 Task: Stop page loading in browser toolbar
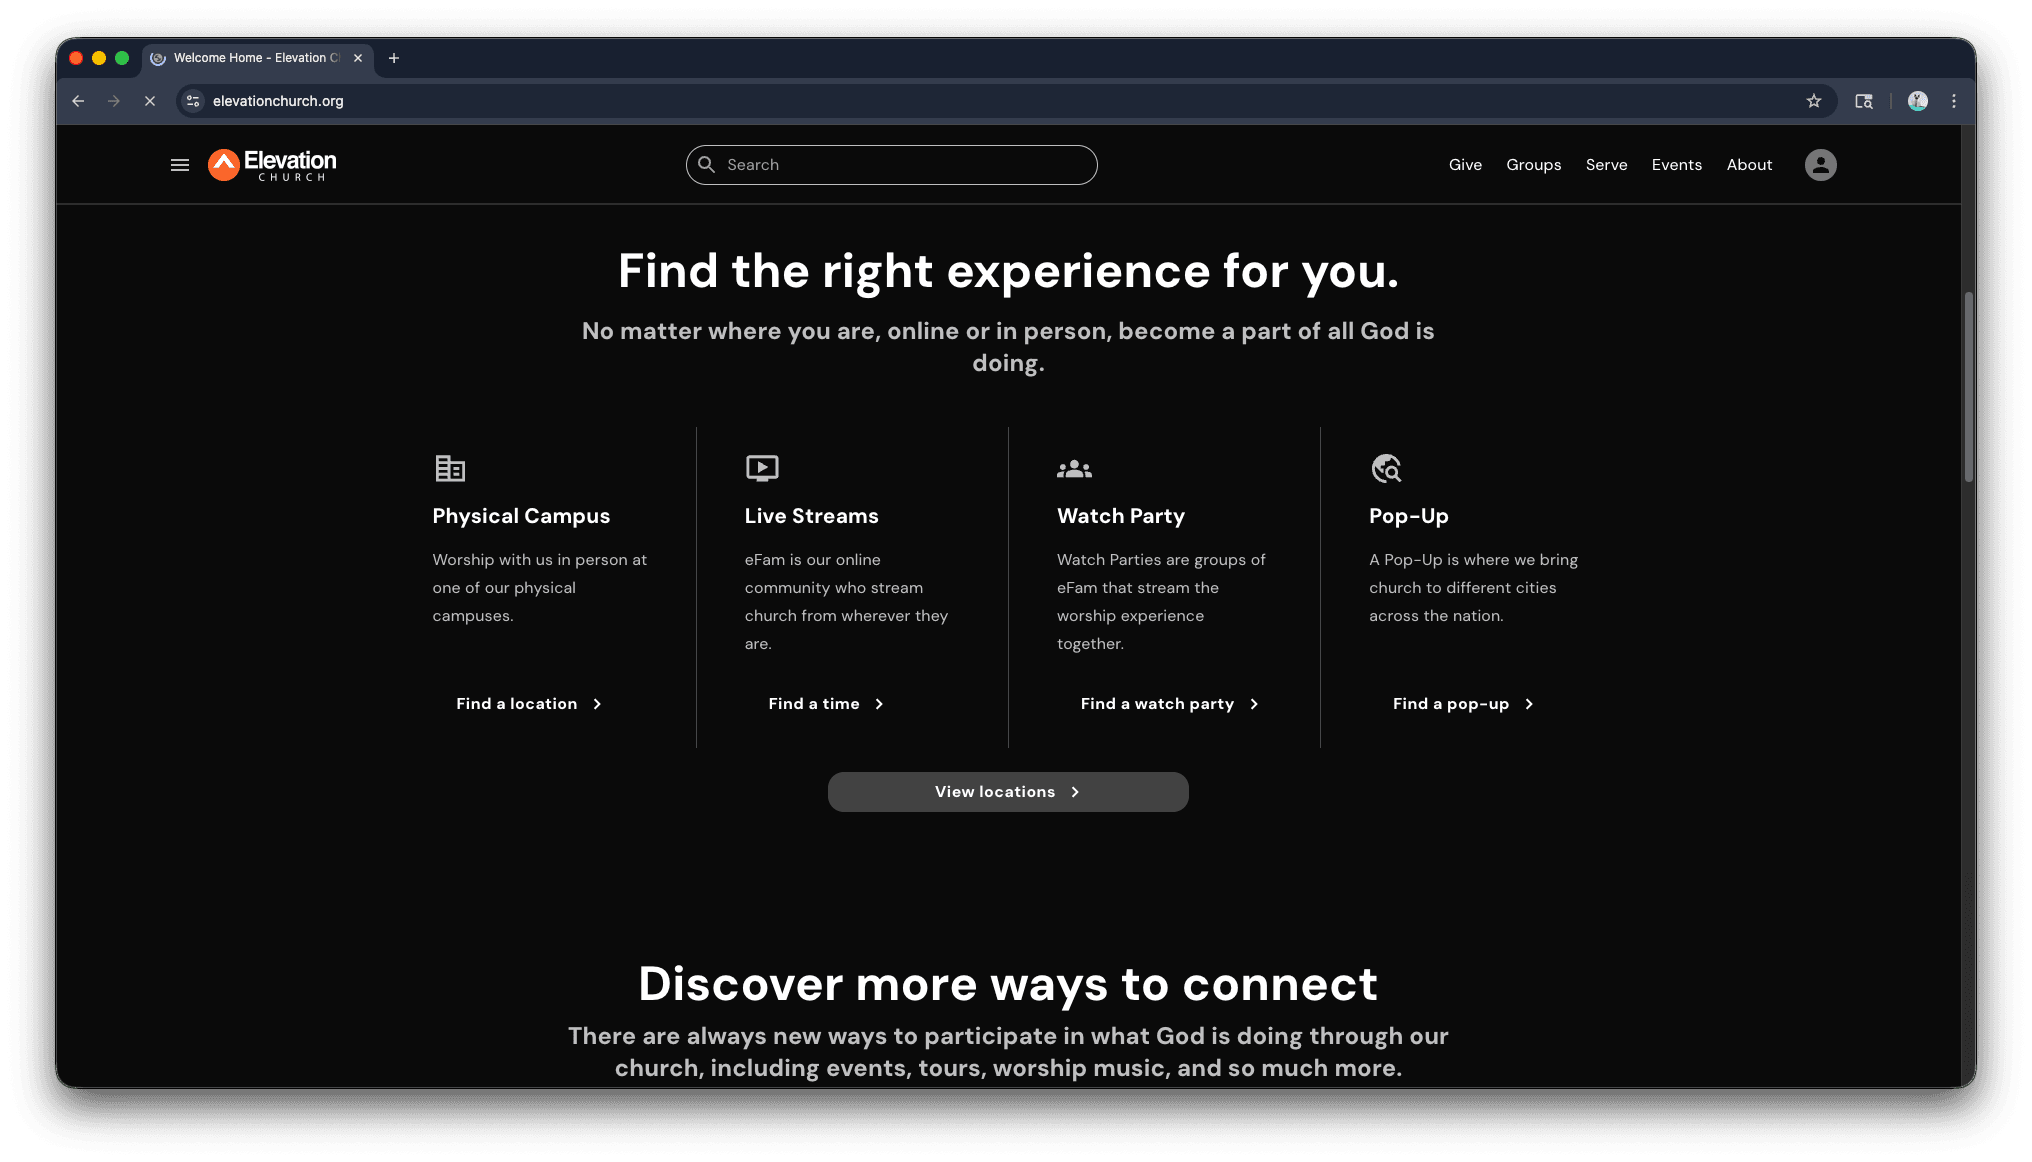150,101
